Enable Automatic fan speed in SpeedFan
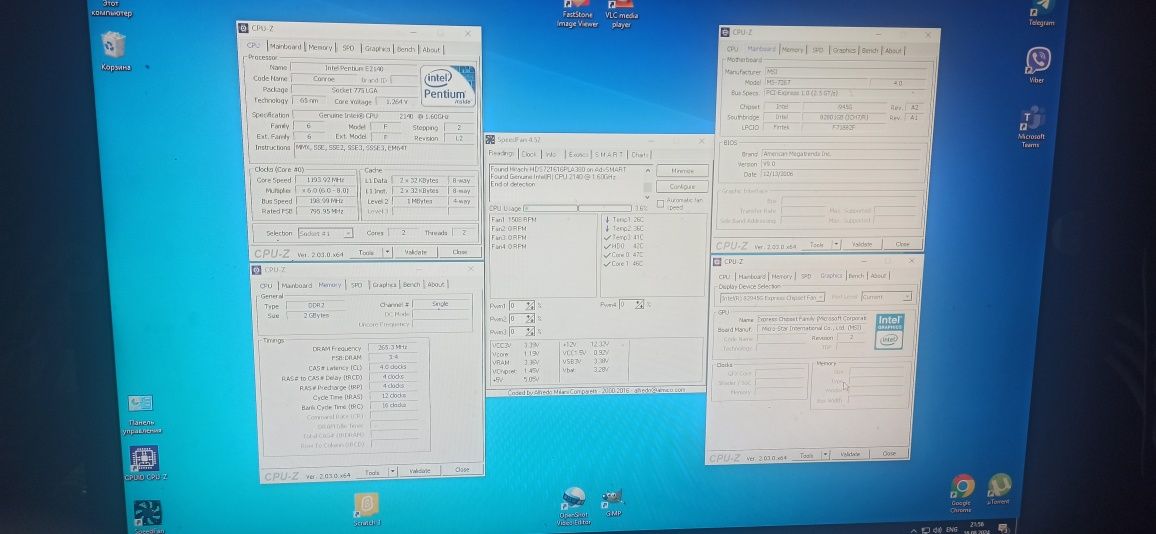 [660, 202]
